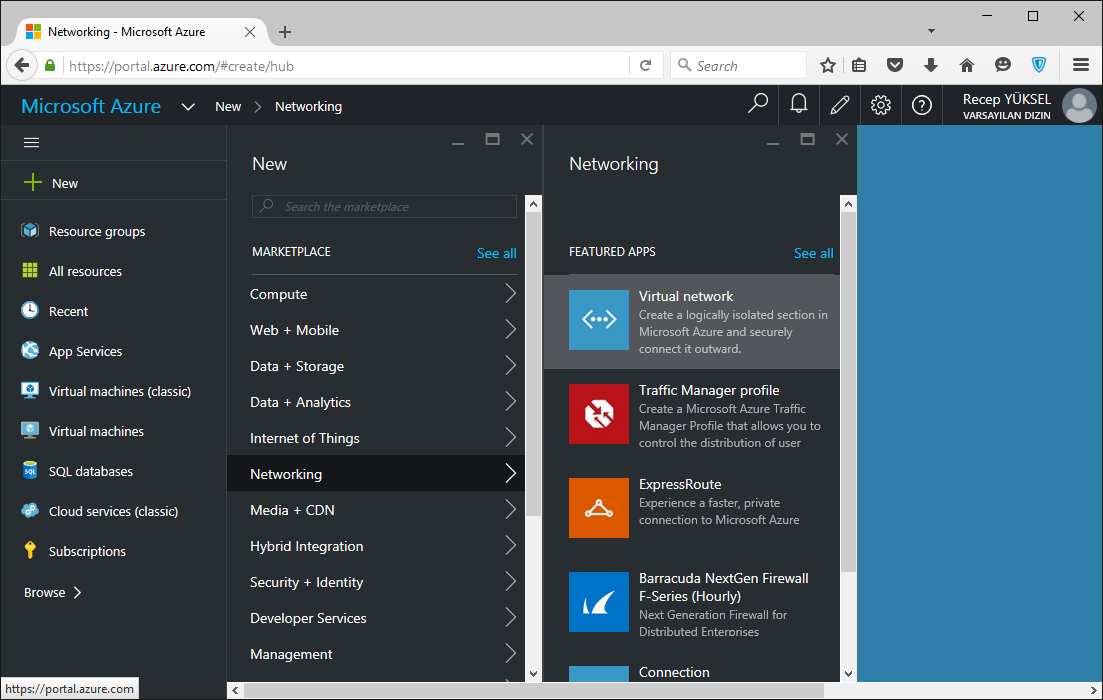Image resolution: width=1103 pixels, height=700 pixels.
Task: Open a new browser tab
Action: (284, 32)
